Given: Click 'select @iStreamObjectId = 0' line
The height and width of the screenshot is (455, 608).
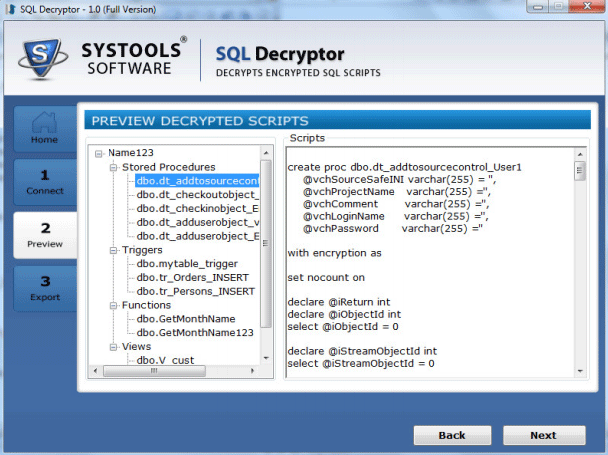Looking at the screenshot, I should [361, 363].
